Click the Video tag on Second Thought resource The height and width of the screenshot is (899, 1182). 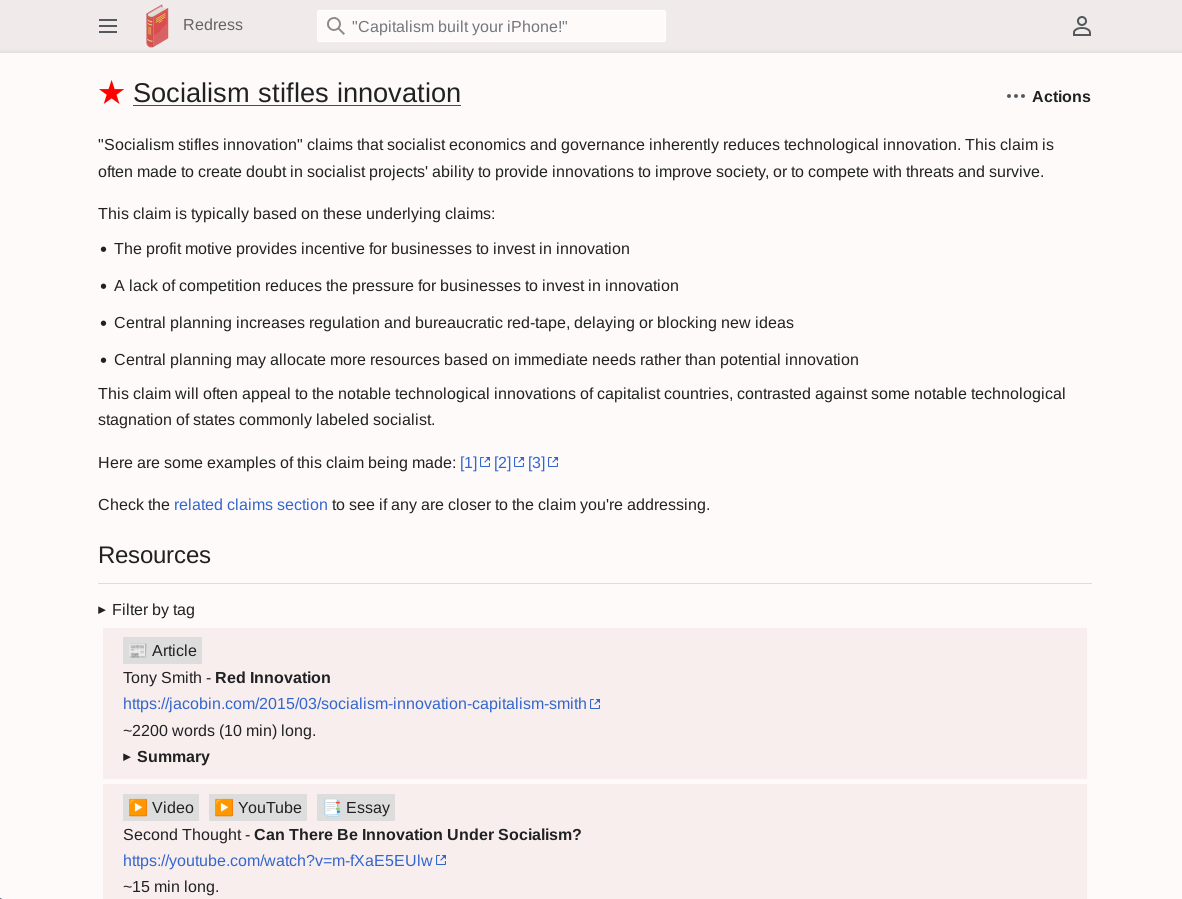(x=161, y=807)
